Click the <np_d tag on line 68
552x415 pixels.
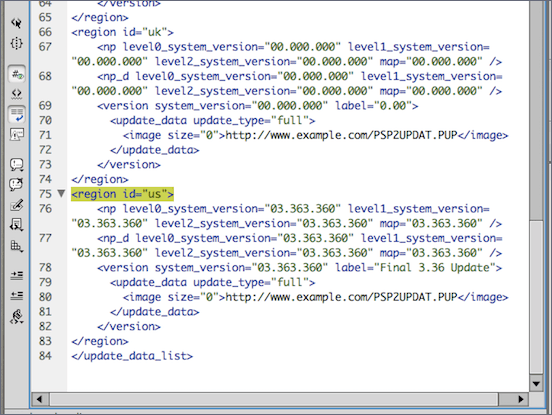(x=113, y=77)
